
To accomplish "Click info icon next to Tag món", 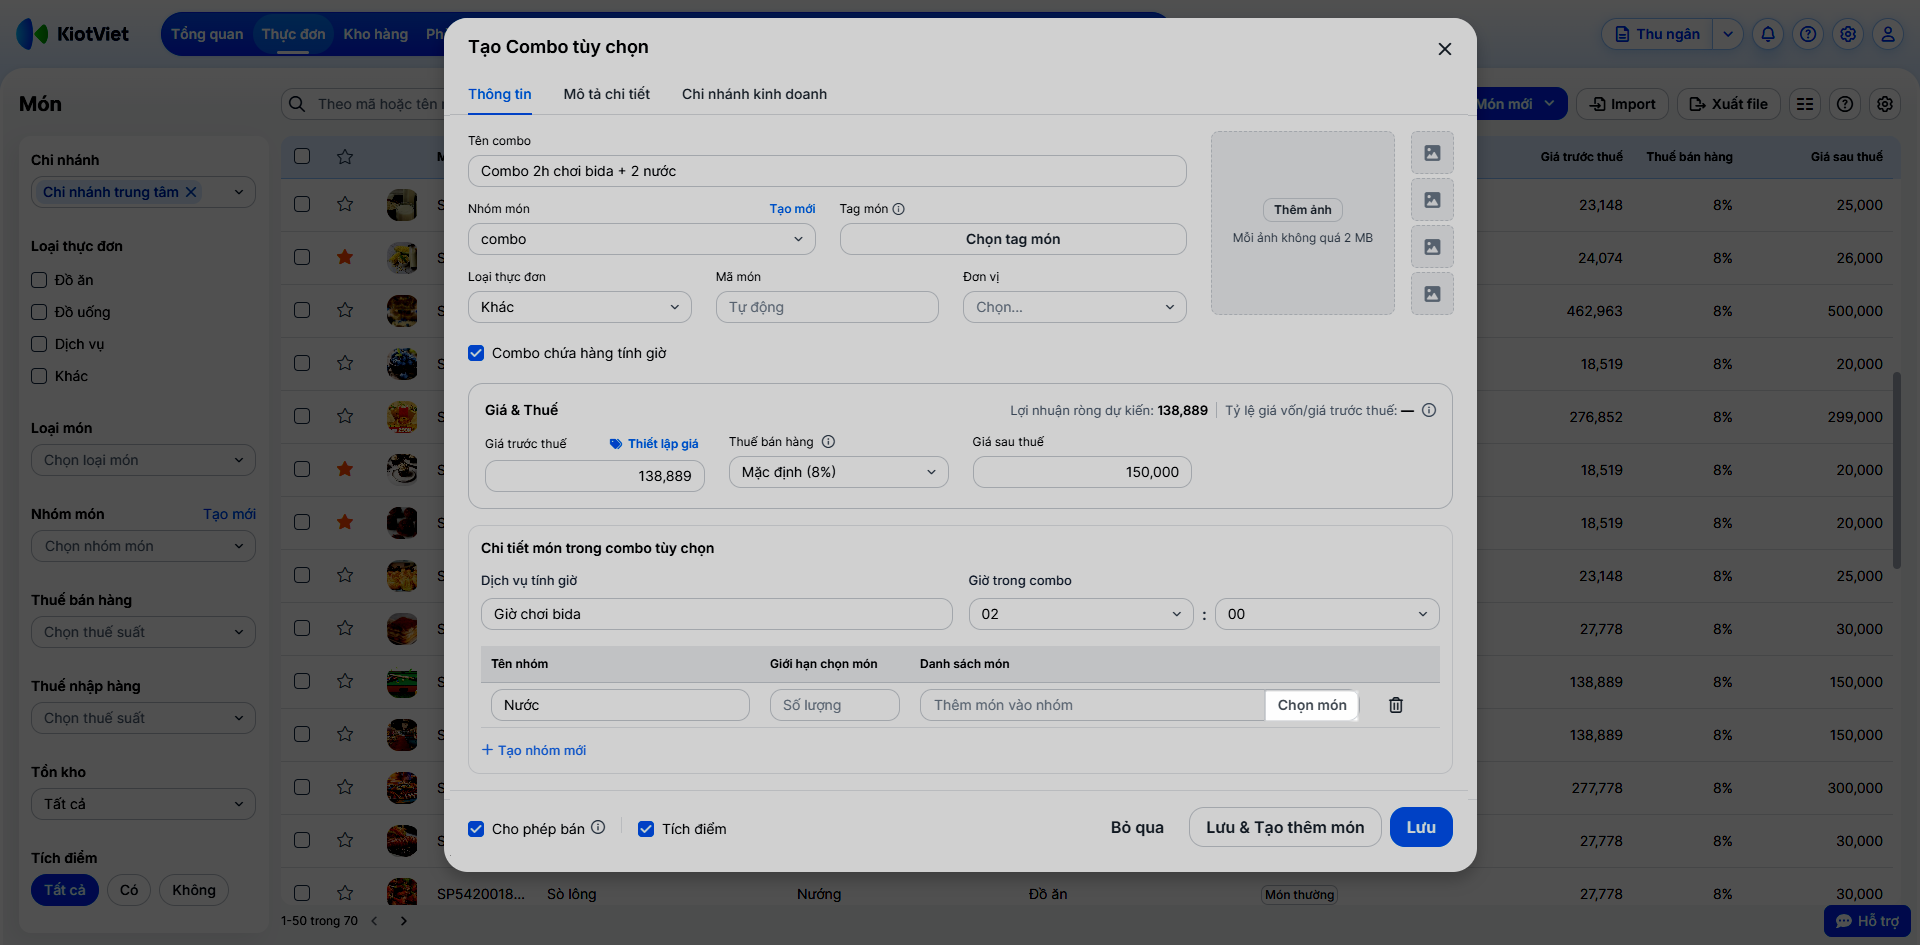I will 898,209.
